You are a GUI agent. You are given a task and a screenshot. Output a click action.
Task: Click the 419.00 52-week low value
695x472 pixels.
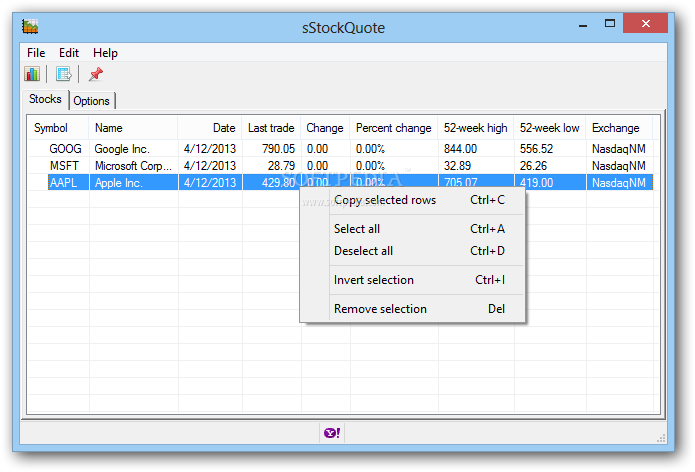point(537,183)
